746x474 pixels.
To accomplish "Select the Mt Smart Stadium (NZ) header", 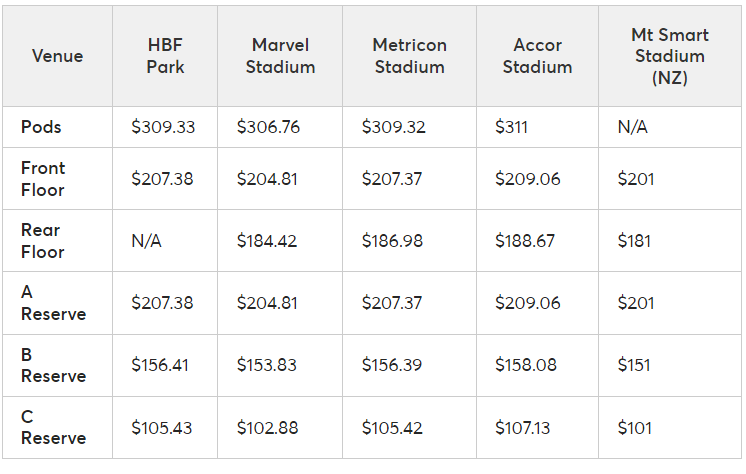I will [668, 56].
